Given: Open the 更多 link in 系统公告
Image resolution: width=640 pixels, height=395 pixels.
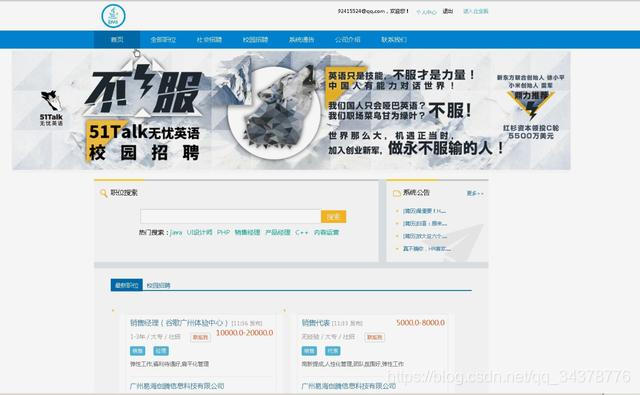Looking at the screenshot, I should (475, 193).
